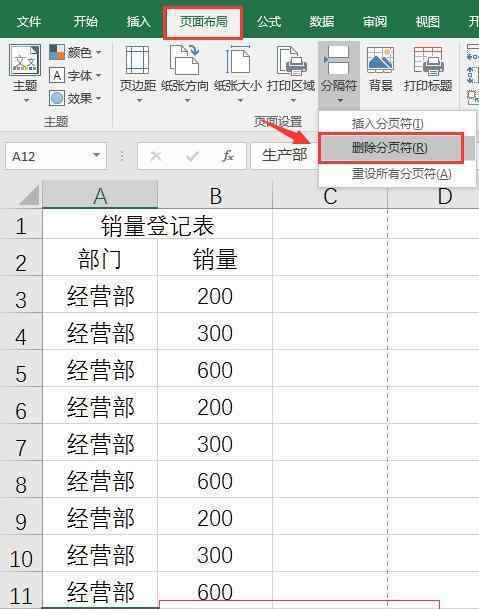Click the select-all corner triangle
This screenshot has width=479, height=609.
click(x=30, y=195)
